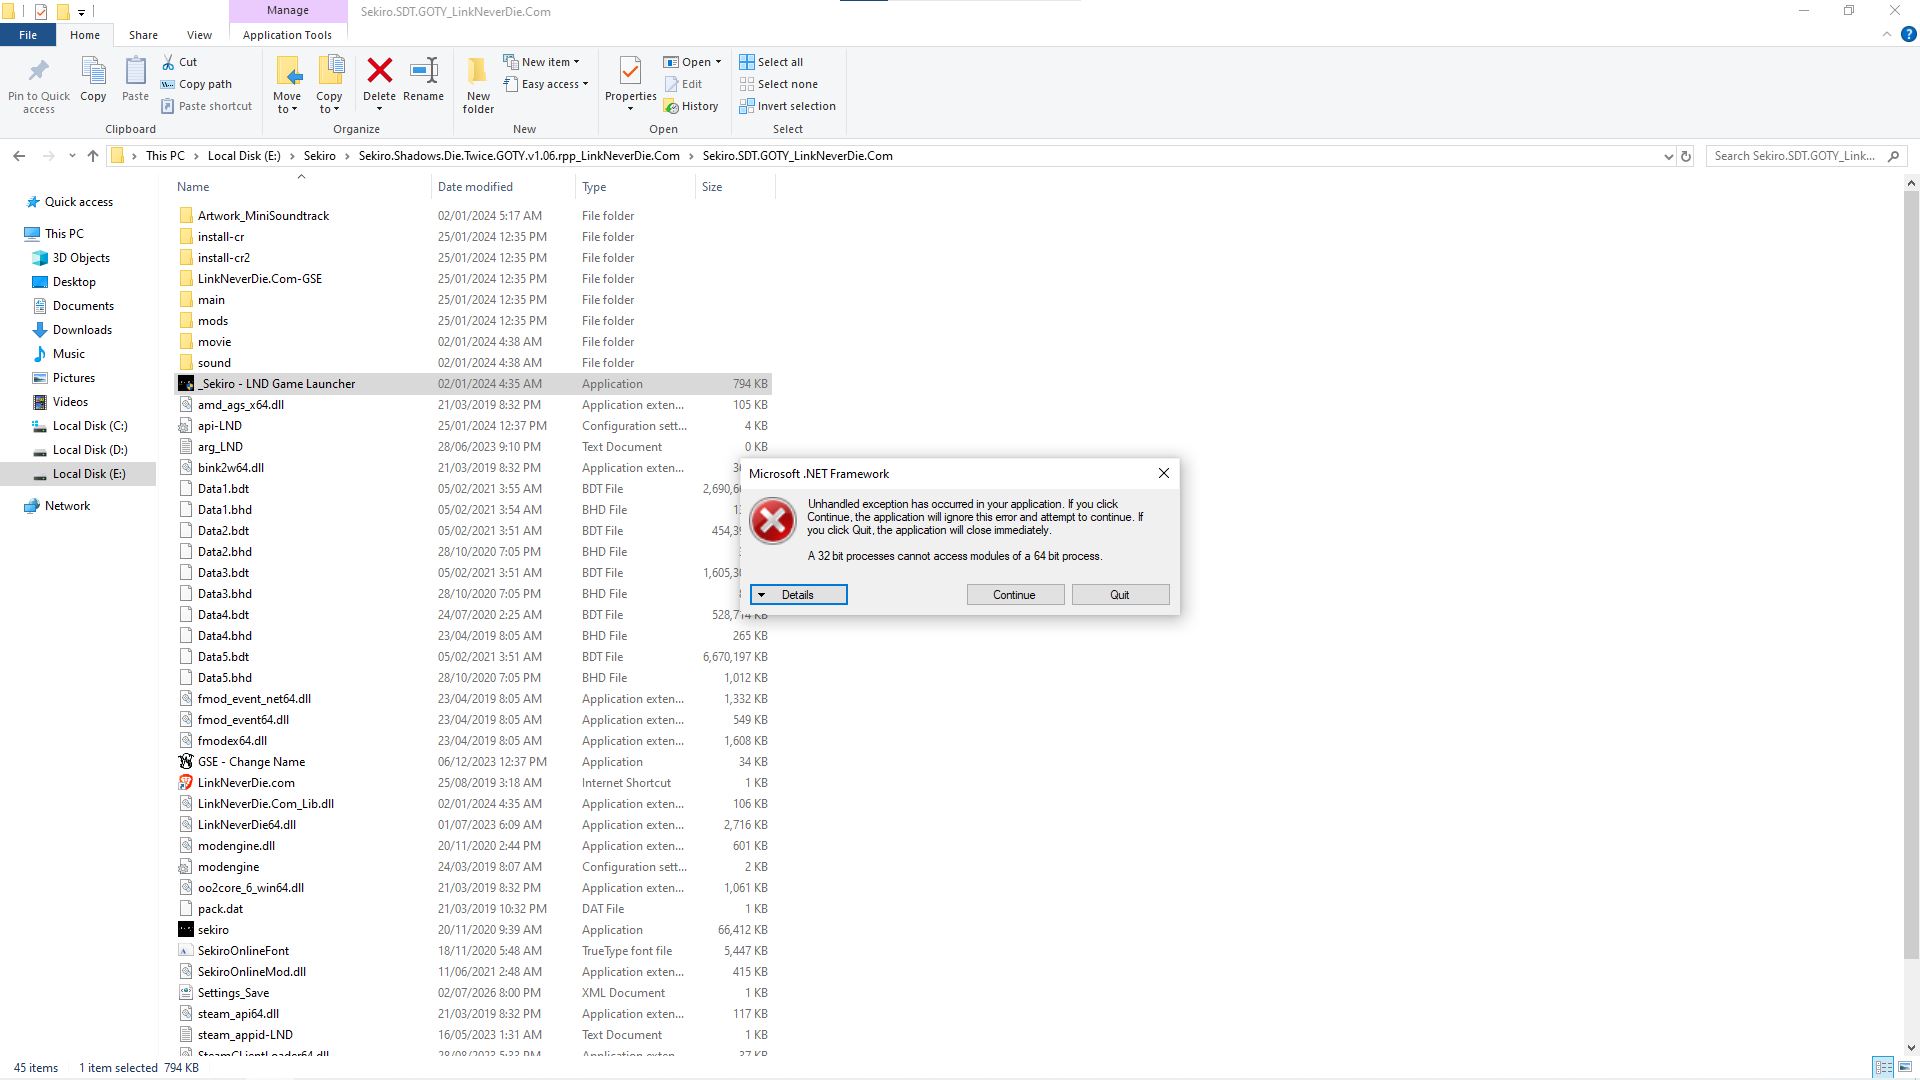
Task: Click the Edit button in Open group
Action: click(x=683, y=84)
